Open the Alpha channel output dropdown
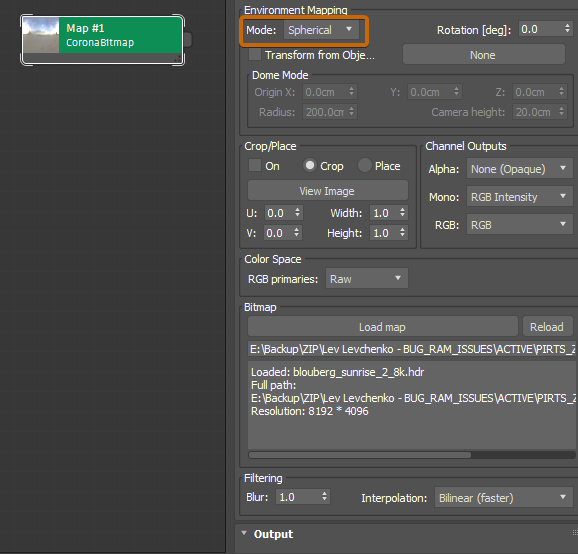 [x=519, y=169]
